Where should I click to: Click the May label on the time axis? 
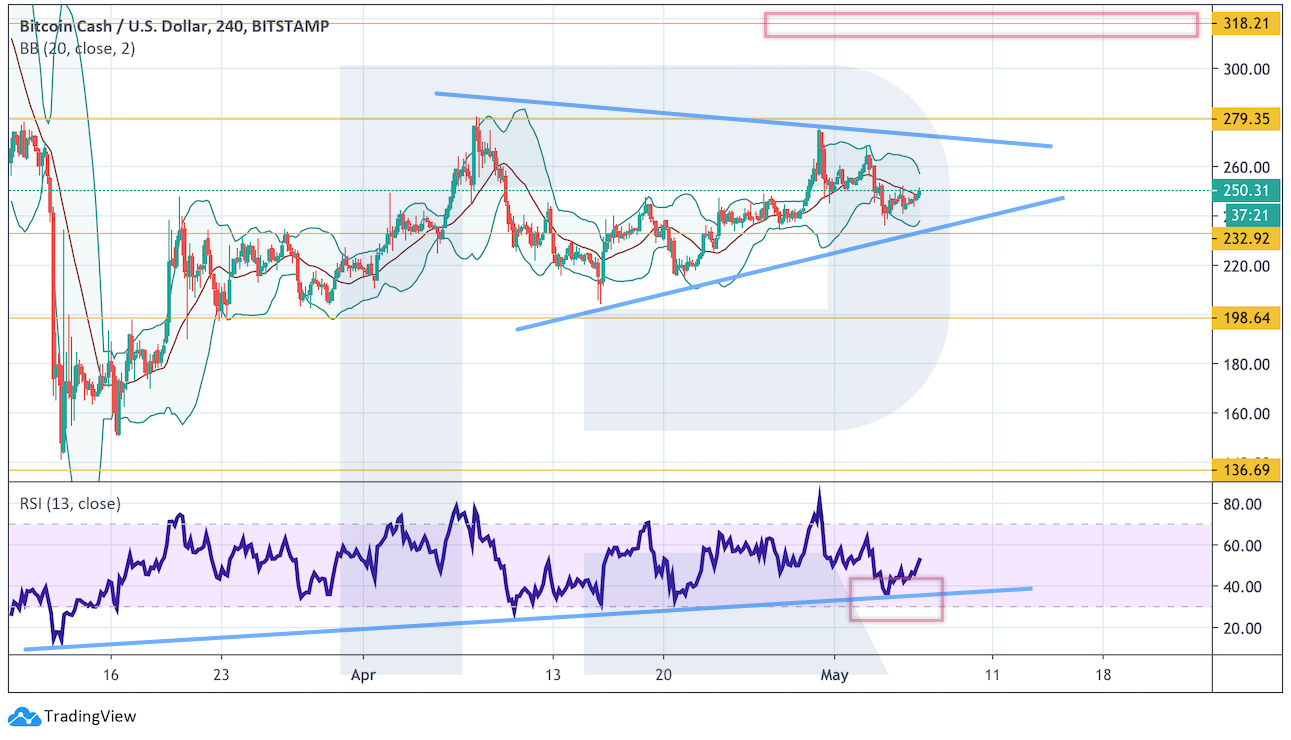[834, 675]
